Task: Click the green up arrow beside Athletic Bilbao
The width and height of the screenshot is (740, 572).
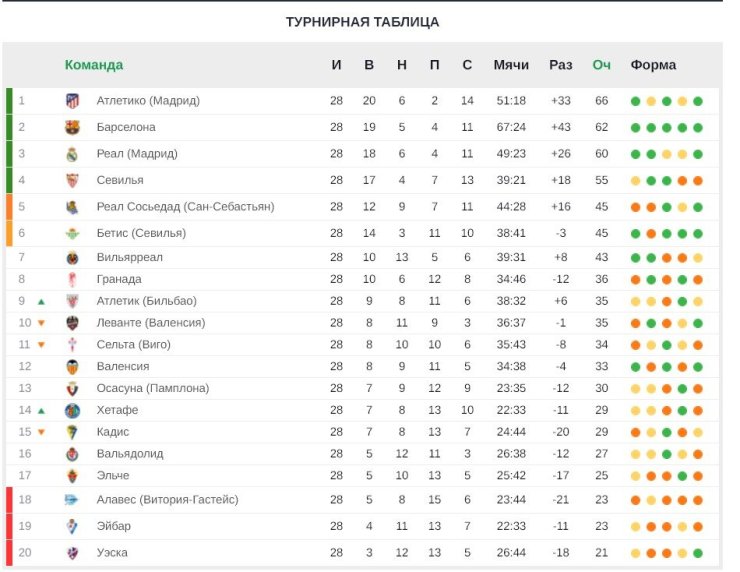Action: (41, 302)
